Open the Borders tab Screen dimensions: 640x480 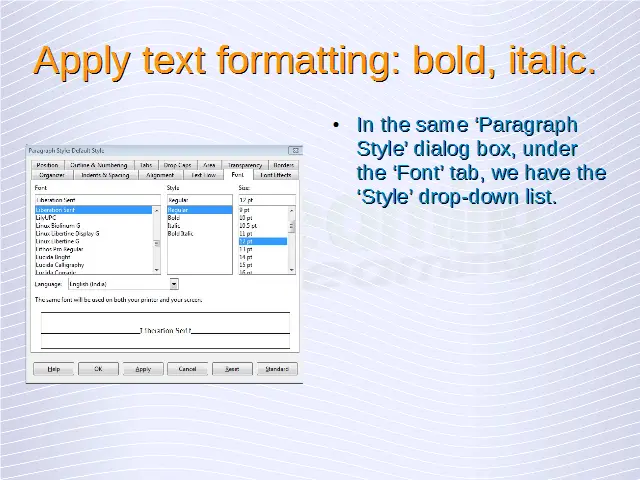pos(283,165)
